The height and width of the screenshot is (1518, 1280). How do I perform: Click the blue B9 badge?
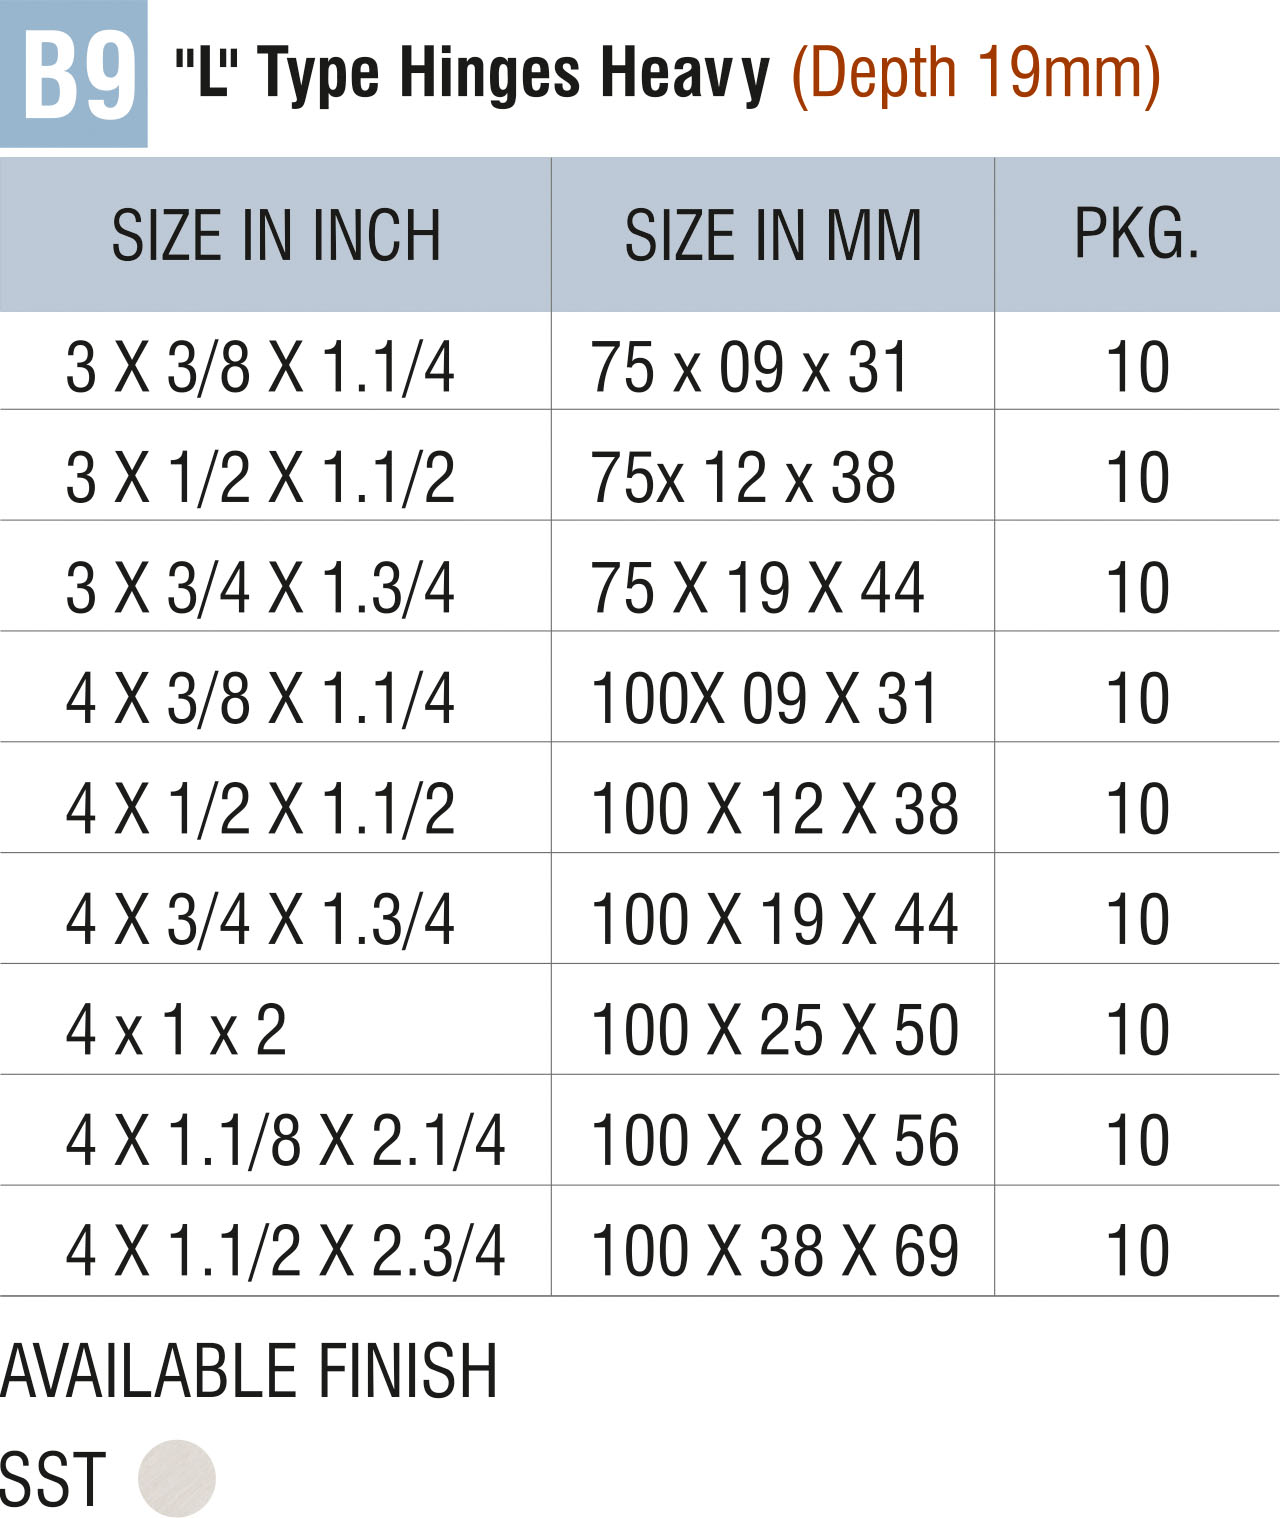pyautogui.click(x=74, y=74)
